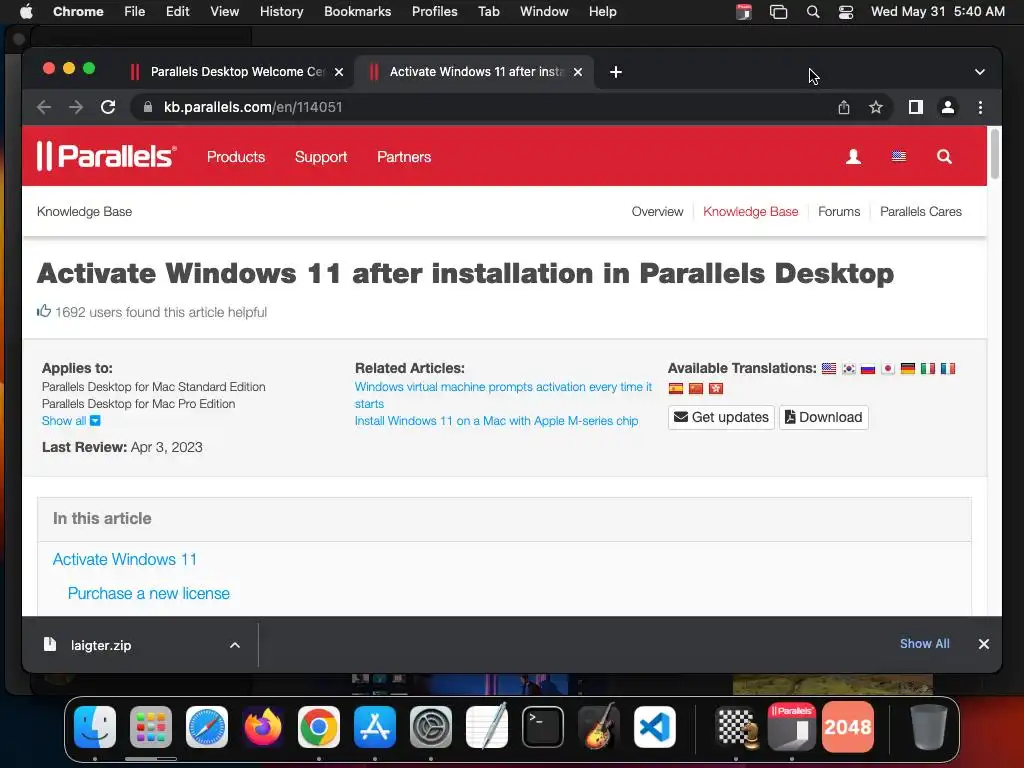This screenshot has width=1024, height=768.
Task: Open the Bookmarks menu in menu bar
Action: pos(357,12)
